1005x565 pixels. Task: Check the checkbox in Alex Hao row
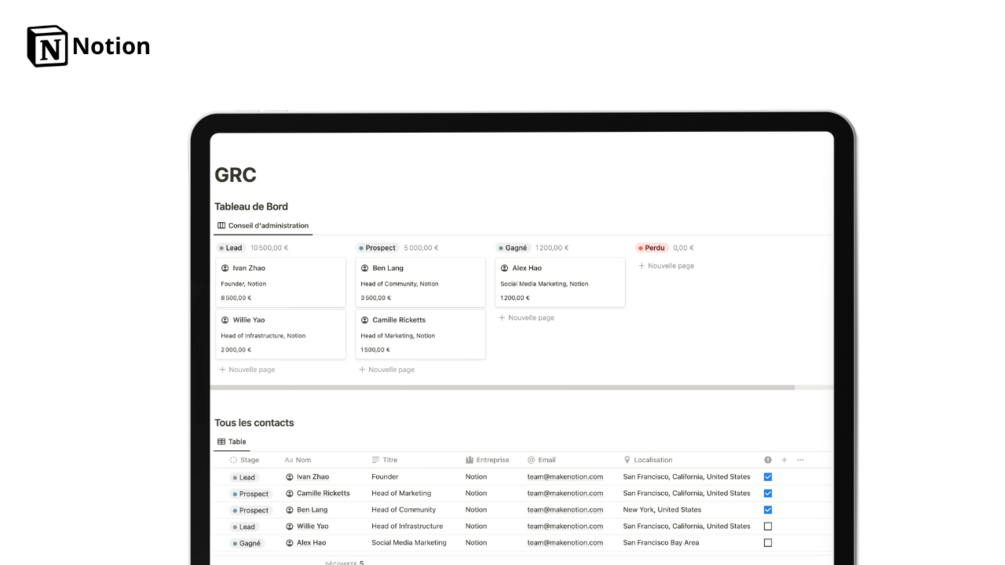tap(768, 543)
